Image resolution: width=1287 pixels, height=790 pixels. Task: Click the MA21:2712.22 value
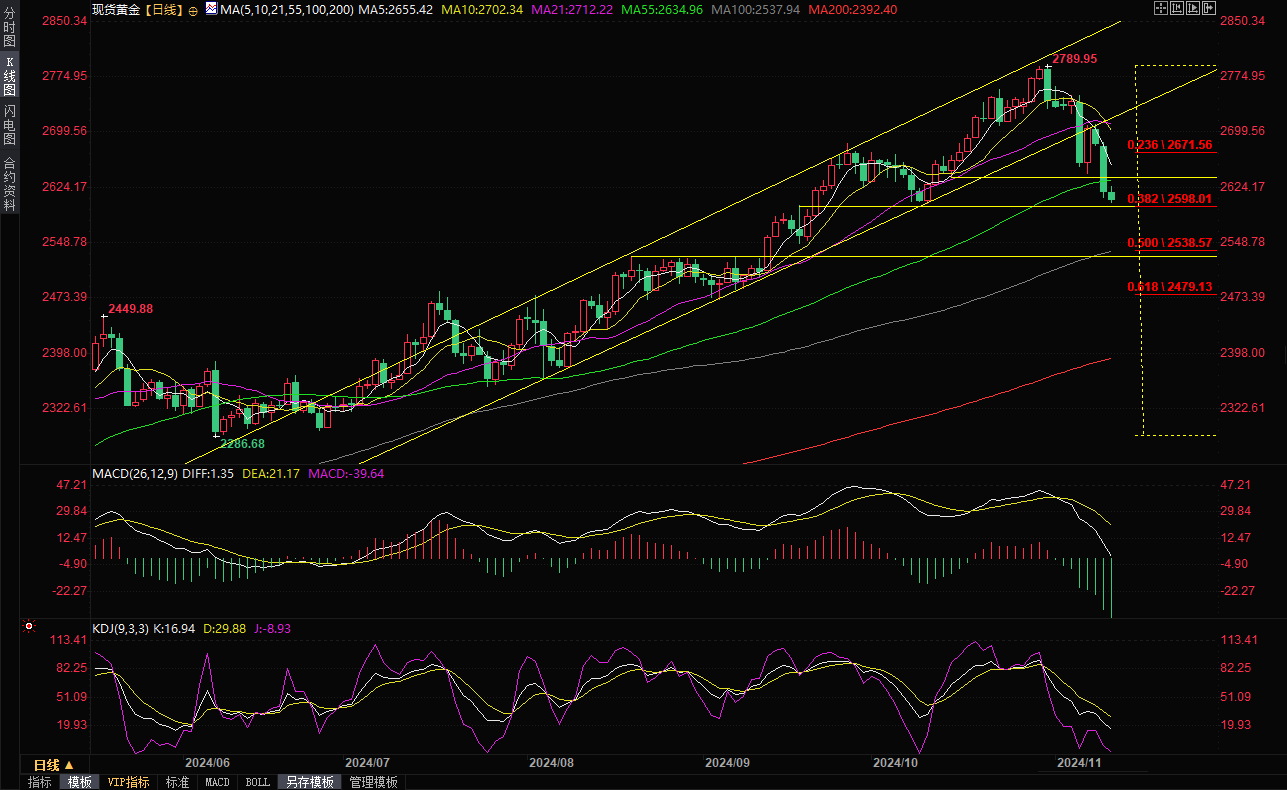point(574,9)
